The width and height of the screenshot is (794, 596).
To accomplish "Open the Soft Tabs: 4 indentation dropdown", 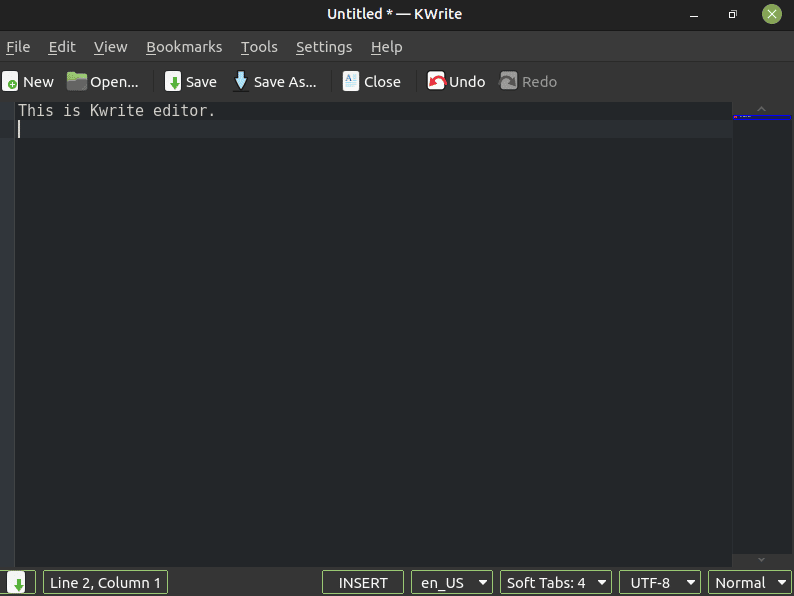I will [x=555, y=582].
